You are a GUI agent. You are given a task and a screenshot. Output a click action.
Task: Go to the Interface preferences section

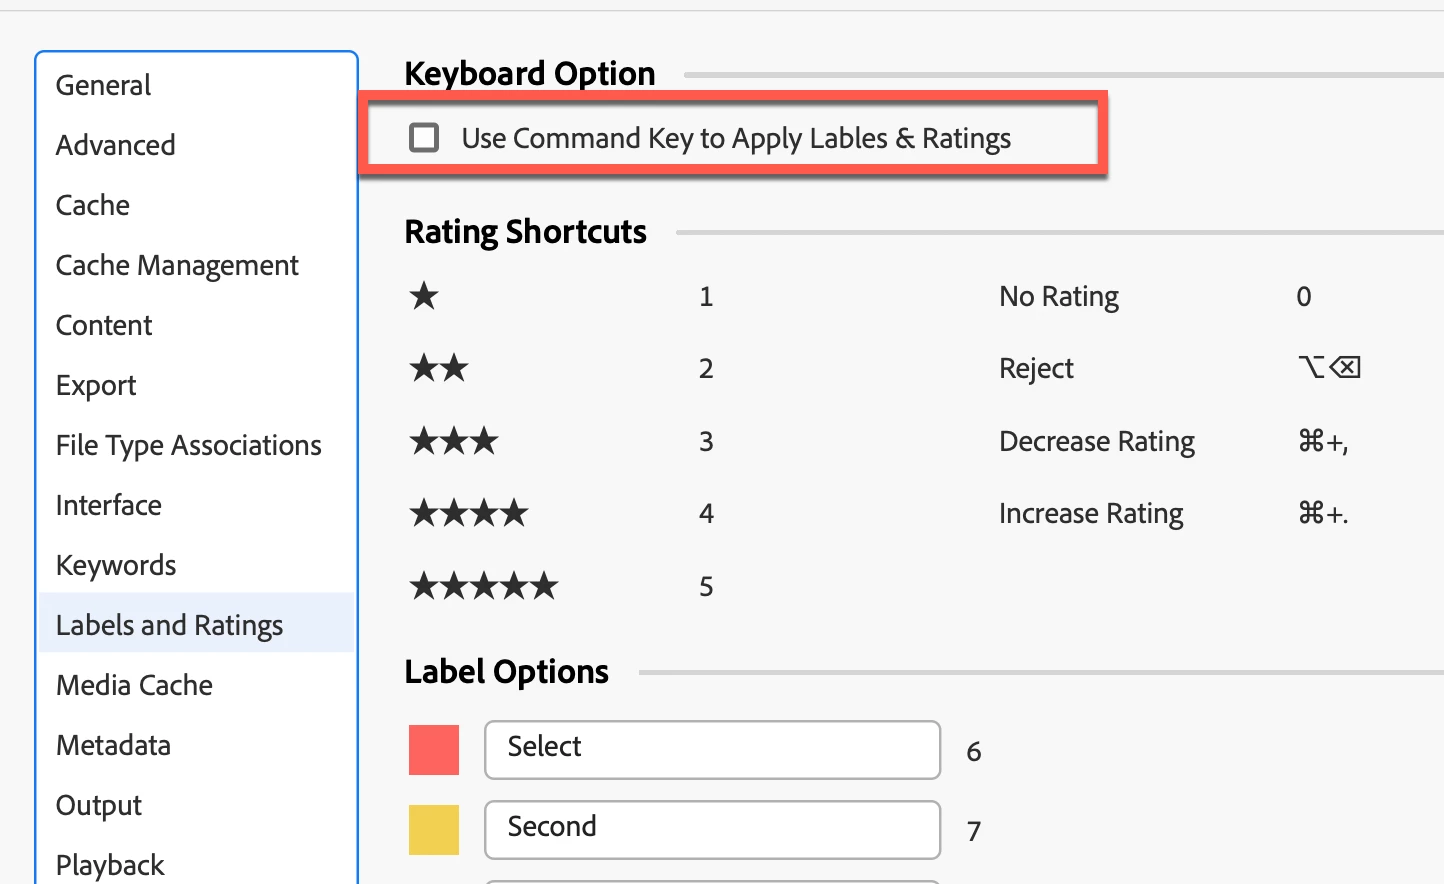(109, 506)
